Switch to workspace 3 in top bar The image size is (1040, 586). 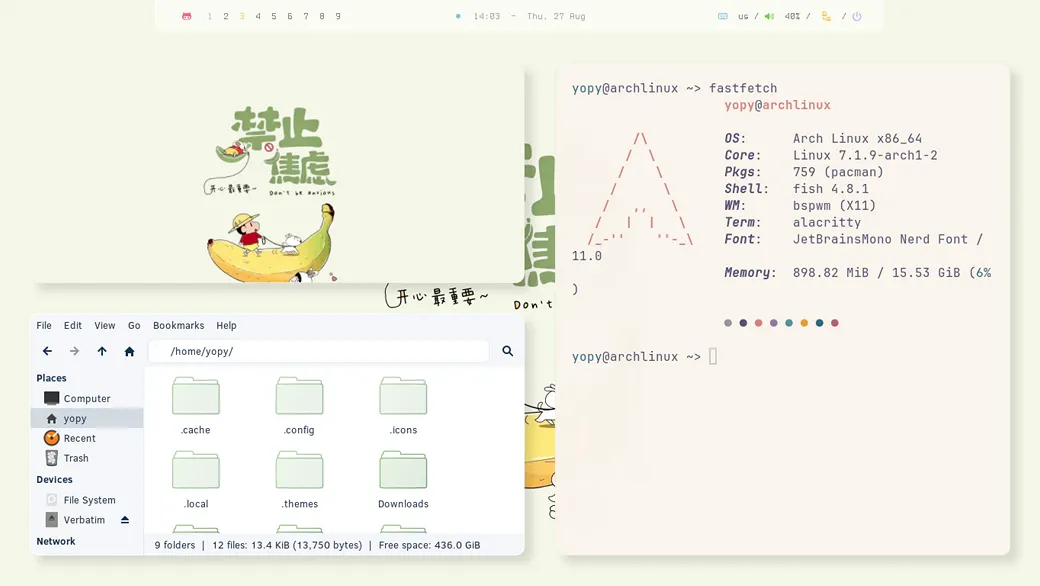coord(241,17)
